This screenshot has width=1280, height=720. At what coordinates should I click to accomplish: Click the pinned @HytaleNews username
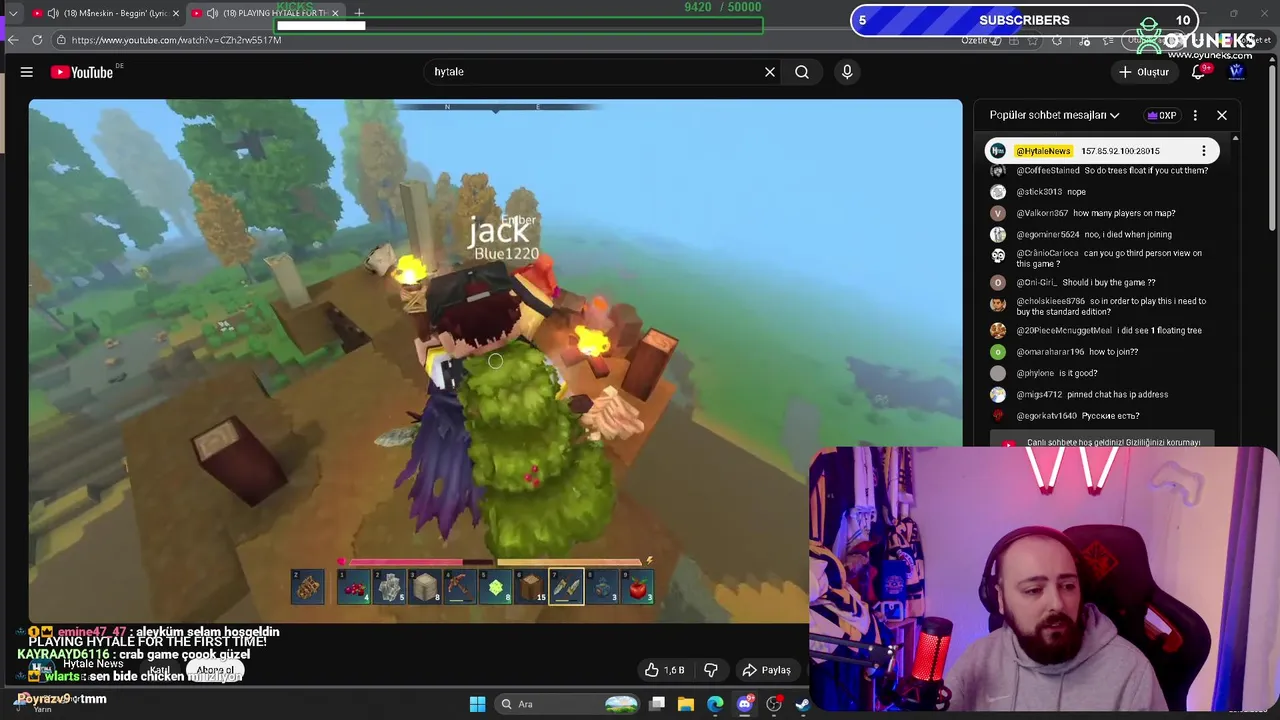click(x=1043, y=151)
